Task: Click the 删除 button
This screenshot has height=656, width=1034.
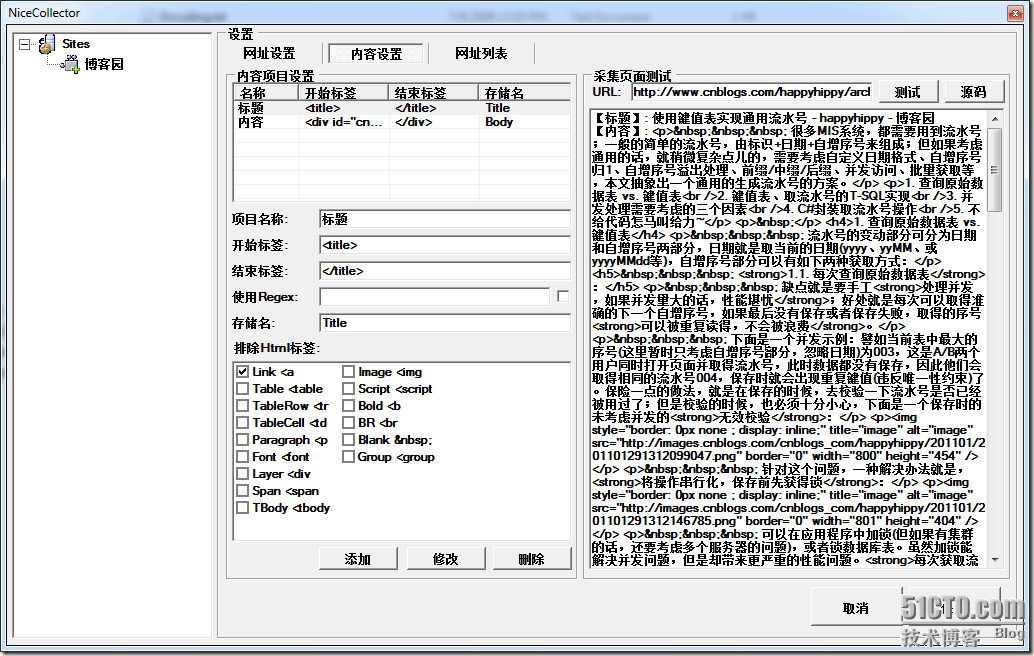Action: [x=532, y=559]
